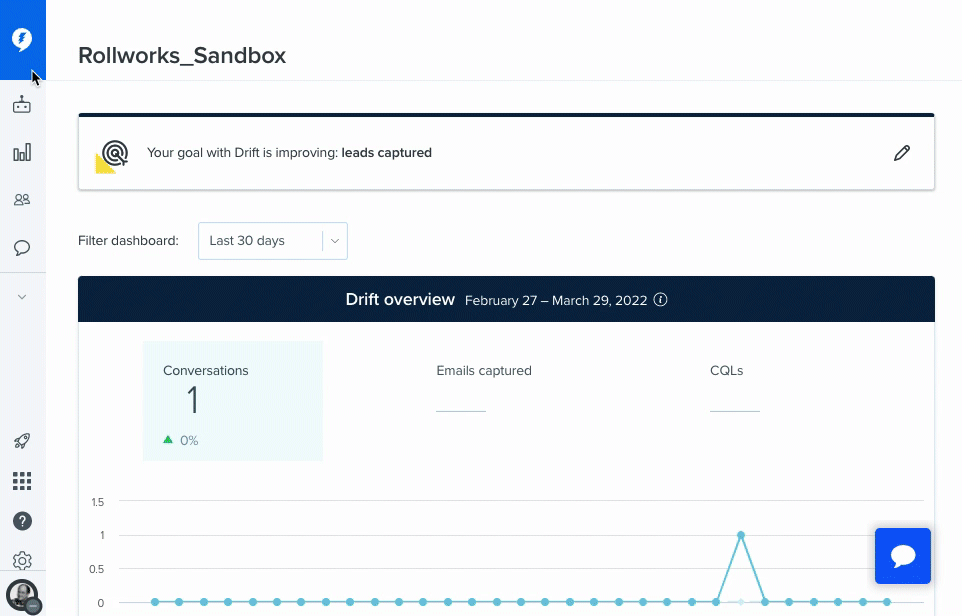
Task: Open the Reports bar chart icon
Action: tap(22, 152)
